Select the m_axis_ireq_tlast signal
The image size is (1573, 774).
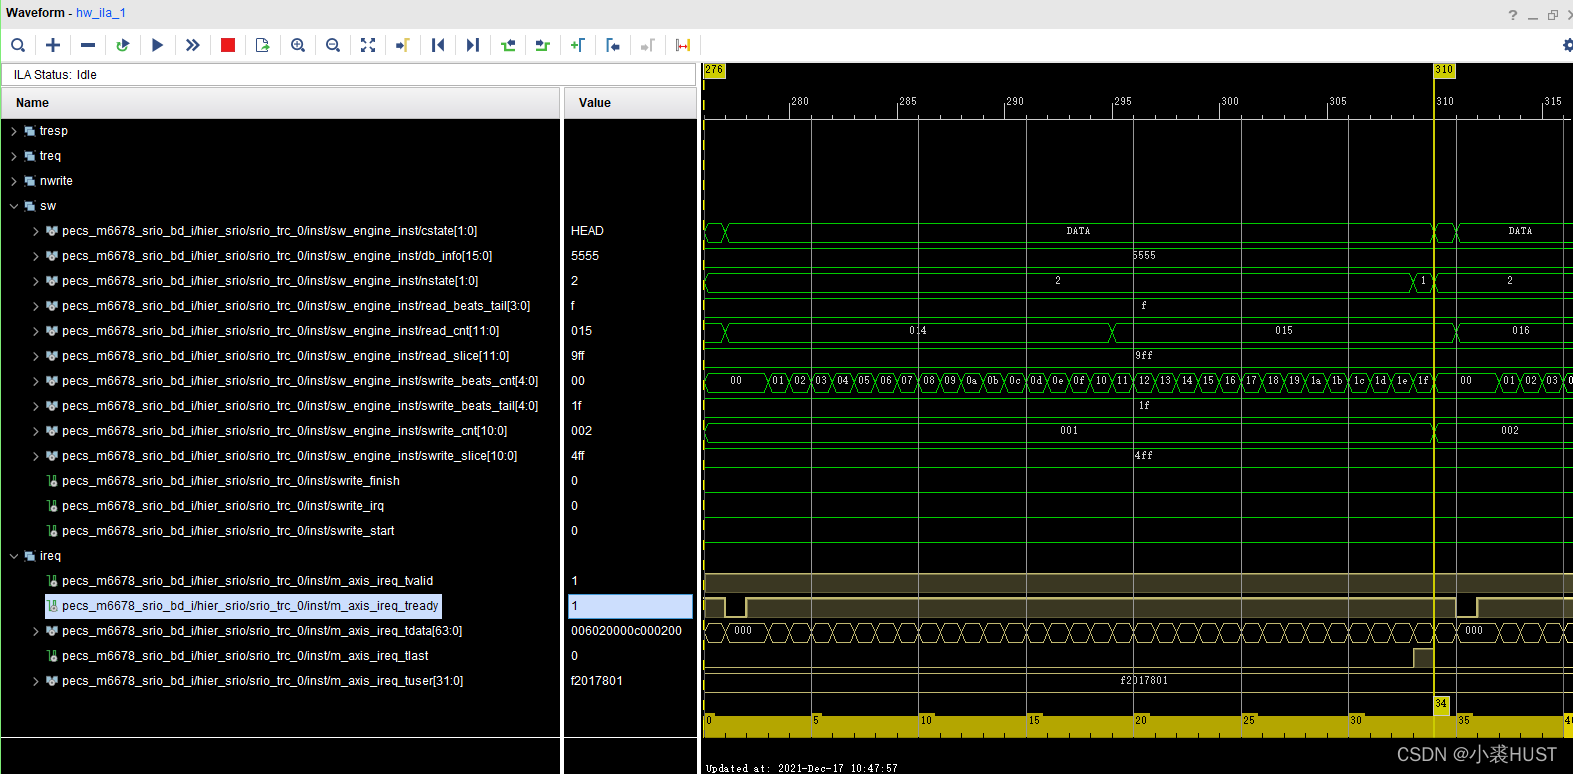tap(245, 656)
